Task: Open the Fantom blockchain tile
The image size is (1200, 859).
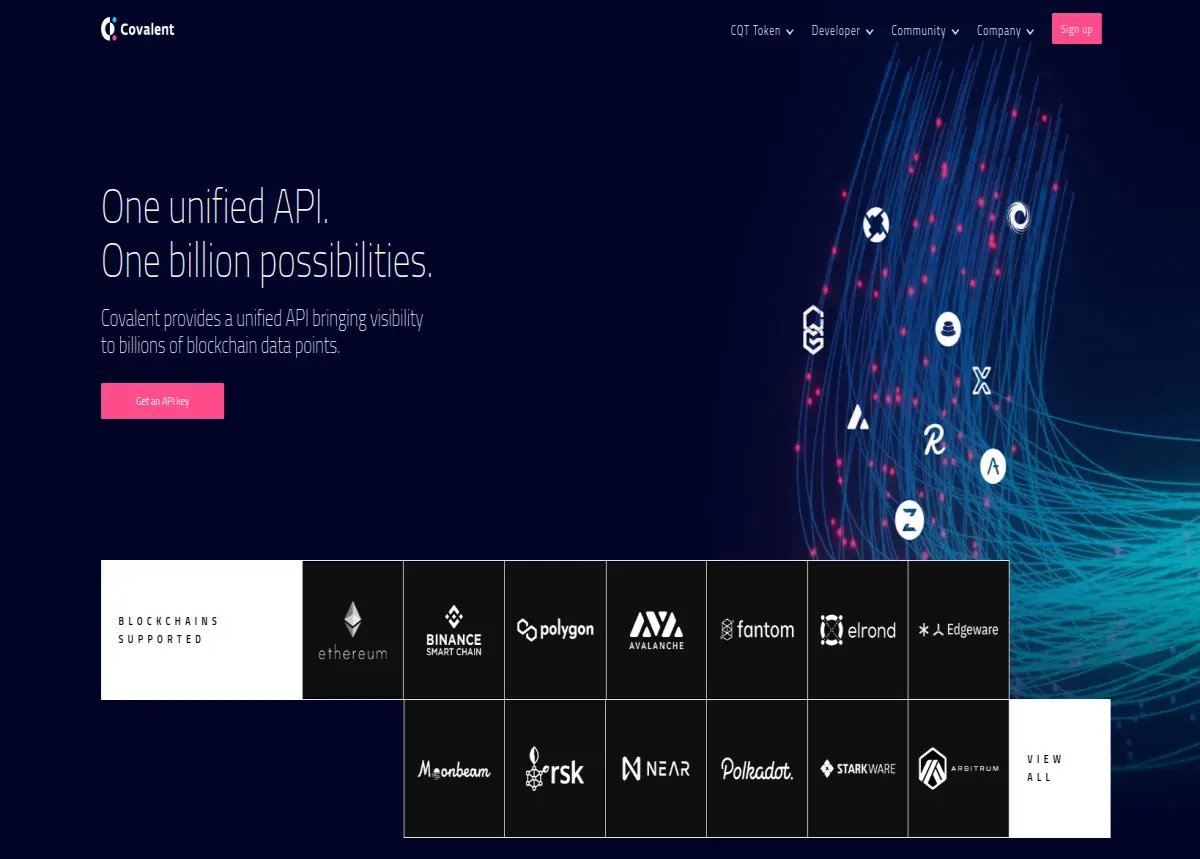Action: pyautogui.click(x=757, y=630)
